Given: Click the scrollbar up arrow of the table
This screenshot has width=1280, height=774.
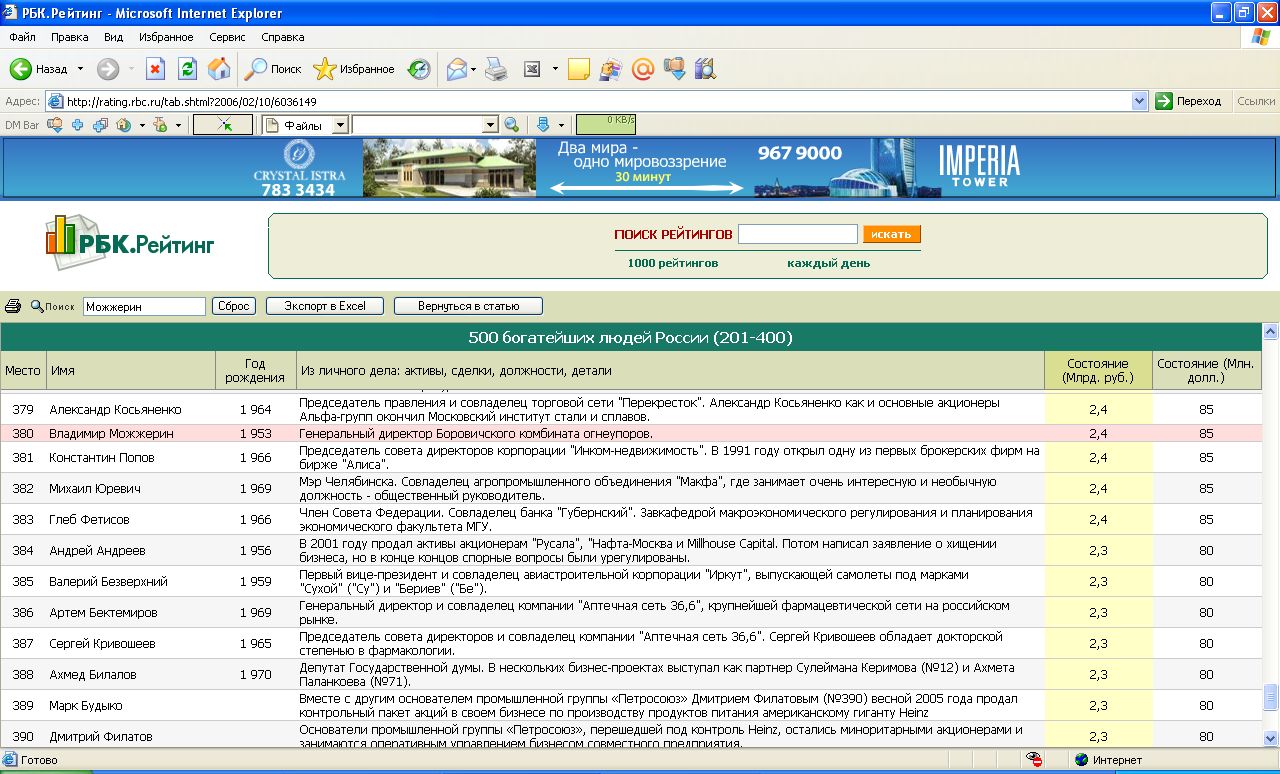Looking at the screenshot, I should point(1270,331).
